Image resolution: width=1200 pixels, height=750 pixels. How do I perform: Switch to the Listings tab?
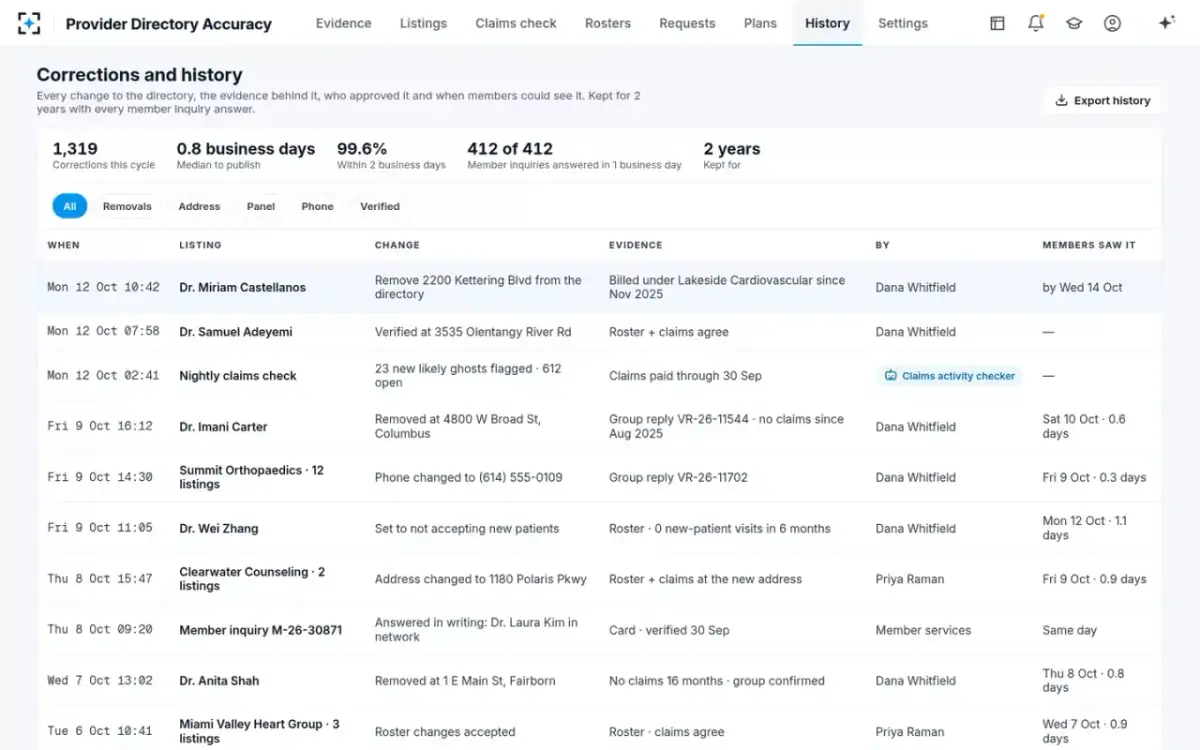423,23
